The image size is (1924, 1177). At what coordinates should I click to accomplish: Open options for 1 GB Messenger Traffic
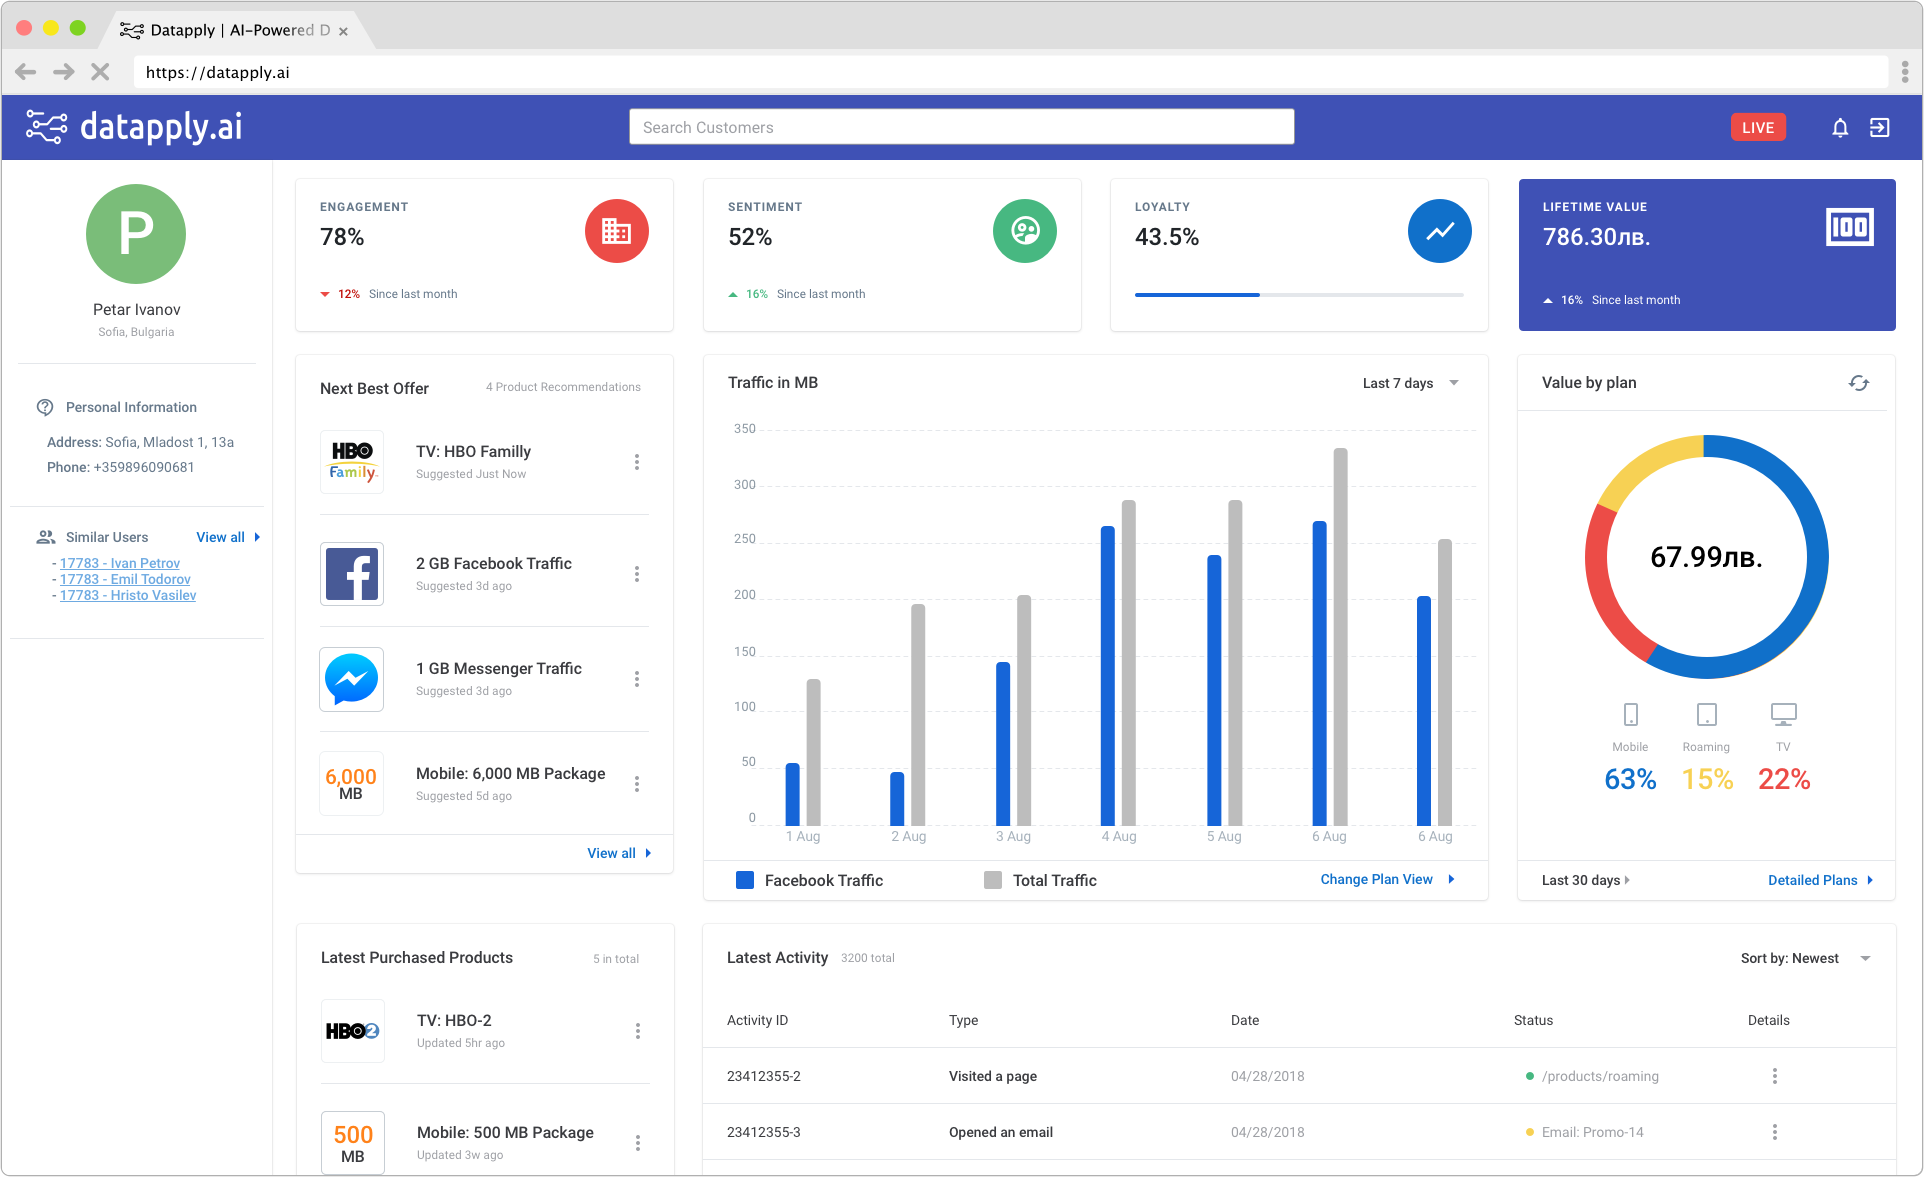[637, 679]
